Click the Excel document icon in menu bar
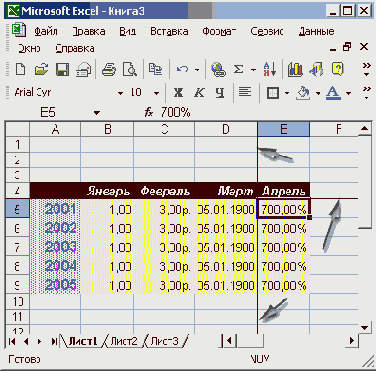The image size is (376, 371). coord(19,30)
